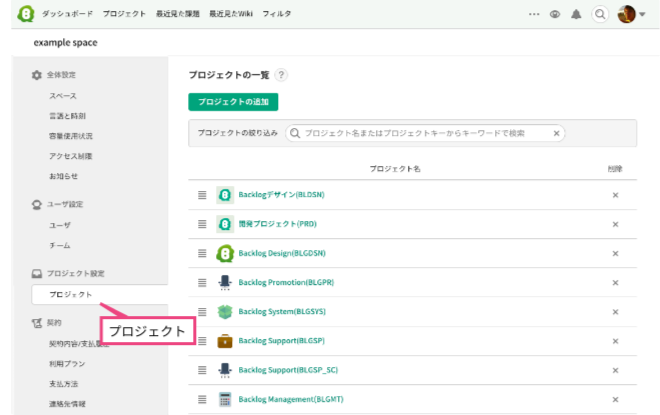Open the global search magnifier icon

tap(600, 14)
